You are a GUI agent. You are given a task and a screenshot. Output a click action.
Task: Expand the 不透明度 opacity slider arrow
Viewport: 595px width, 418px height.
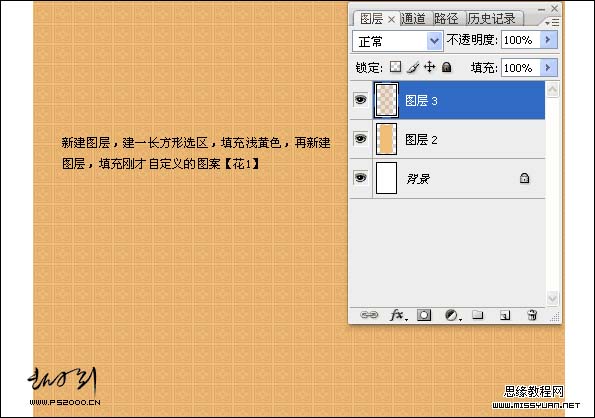(548, 39)
